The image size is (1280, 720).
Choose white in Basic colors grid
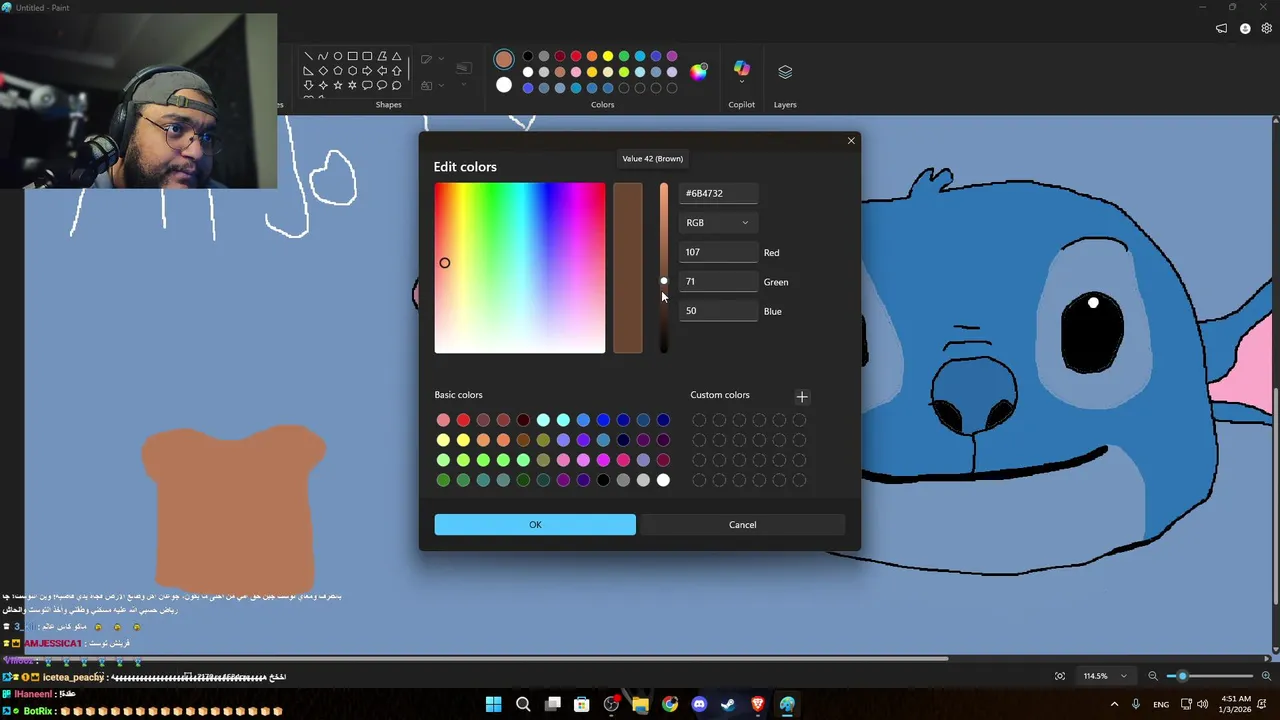pos(663,480)
